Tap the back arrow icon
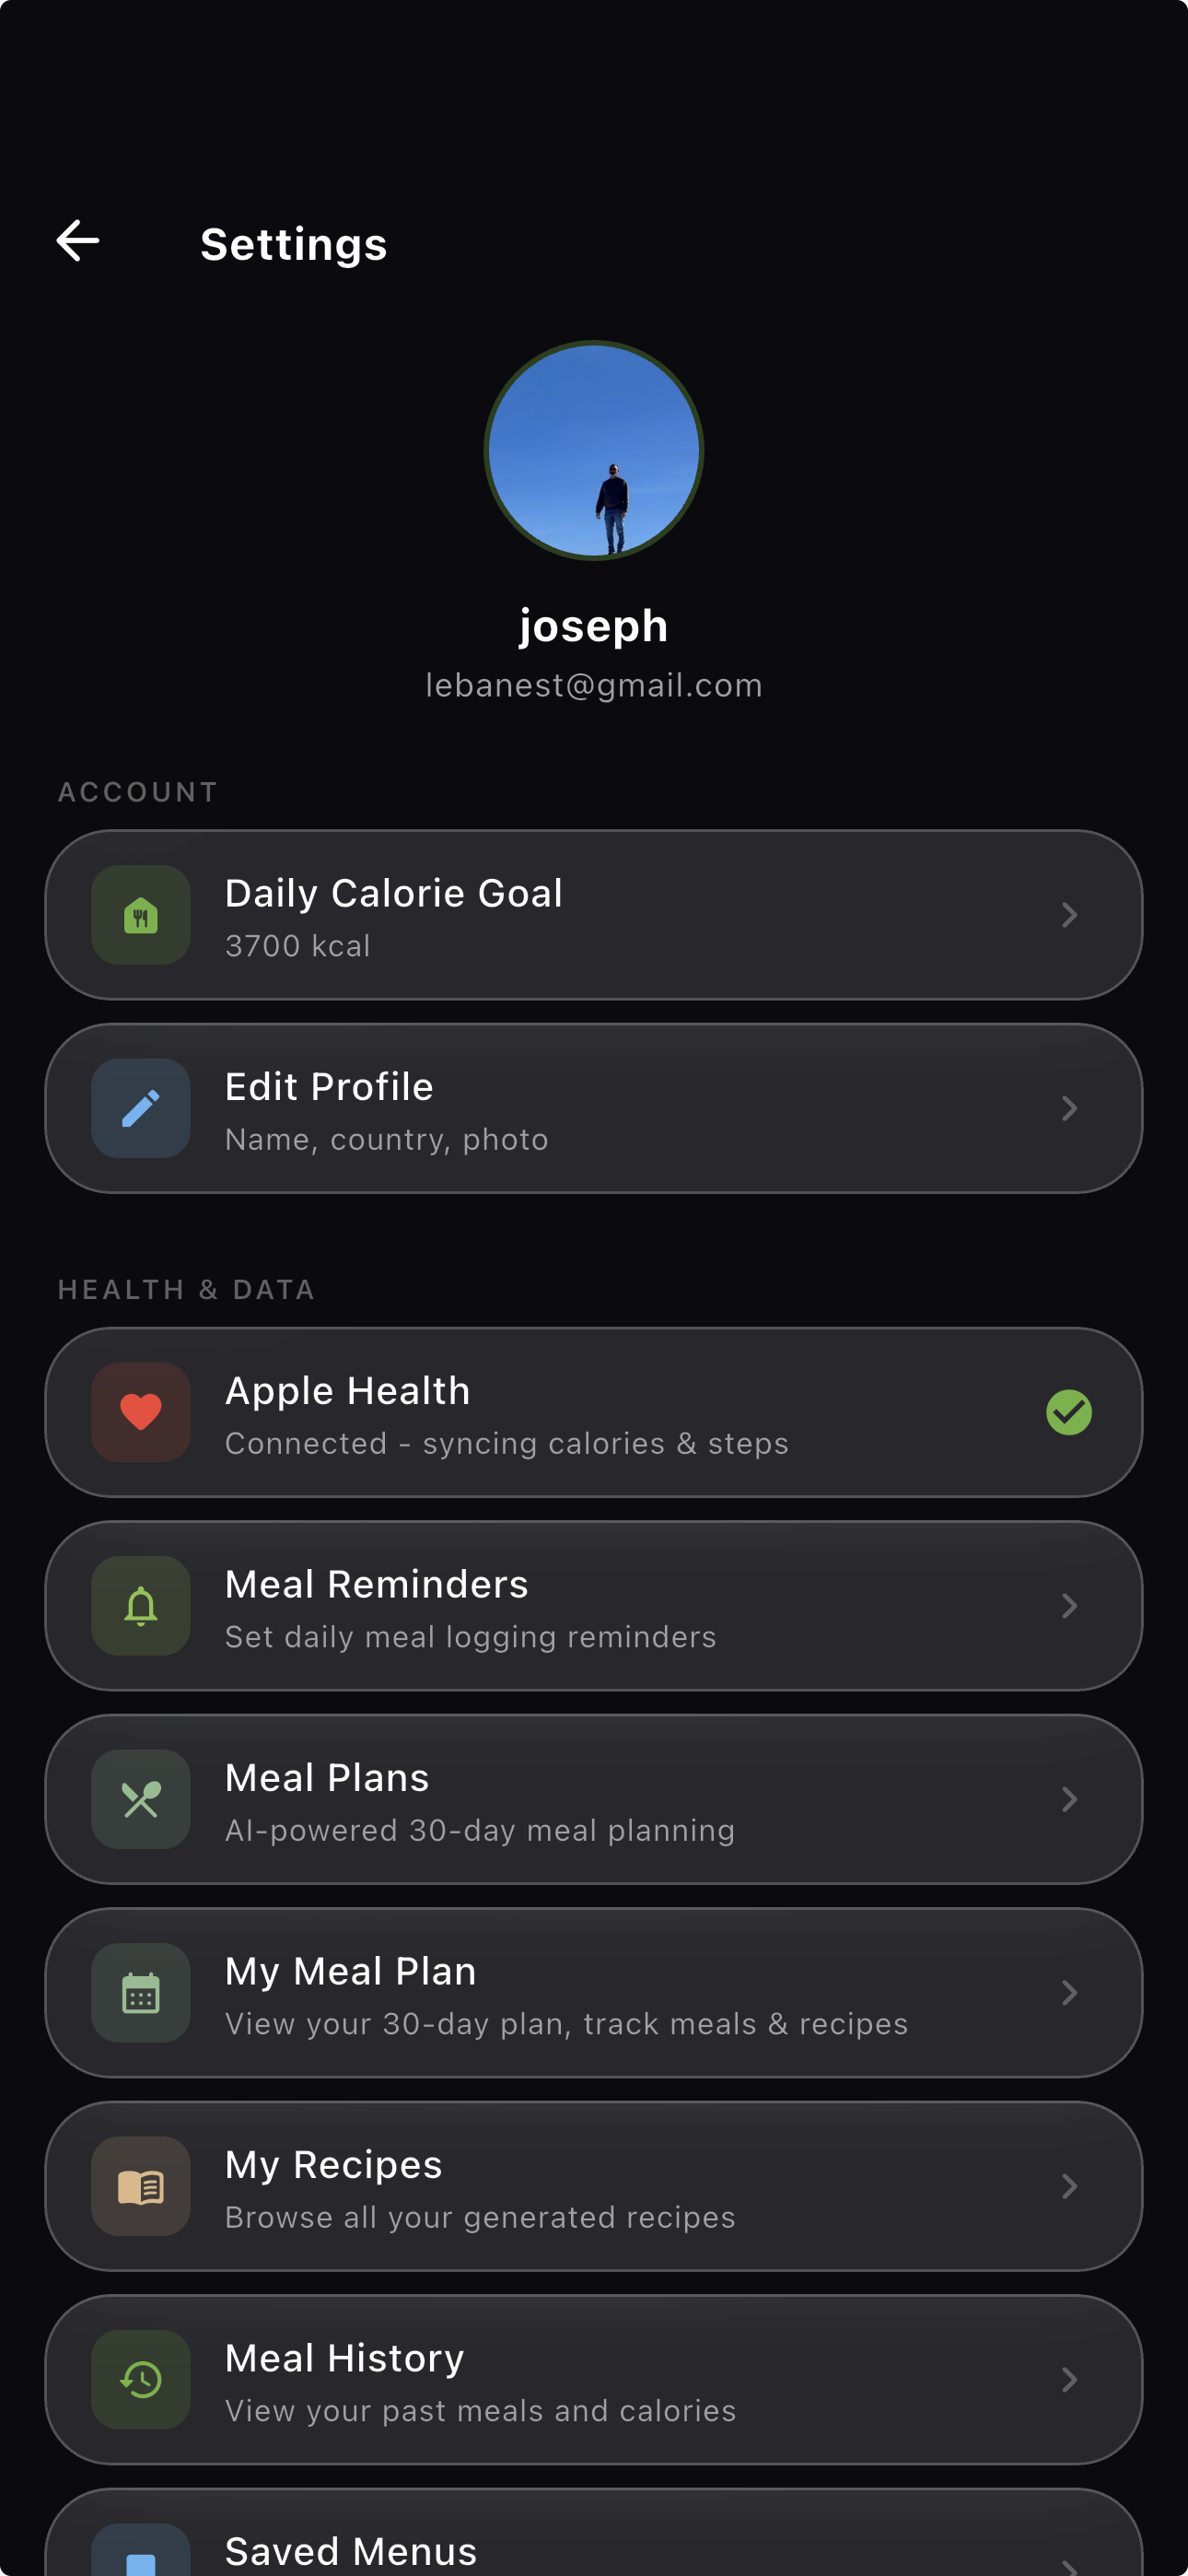Viewport: 1188px width, 2576px height. pos(78,241)
